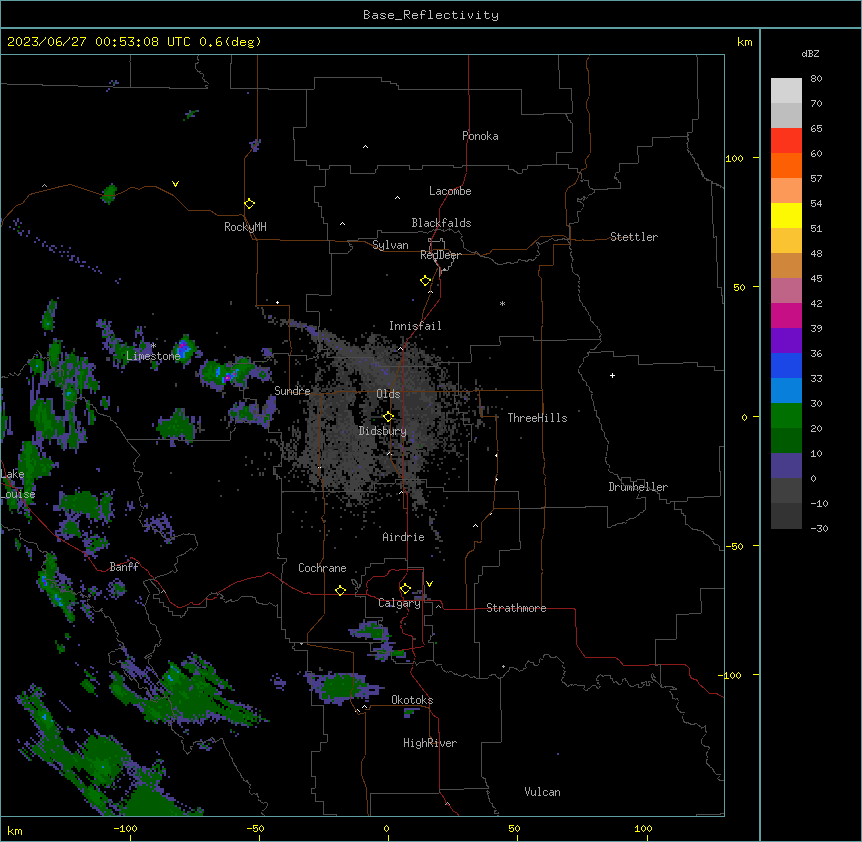Select the red 60–65 dBZ legend swatch
862x842 pixels.
coord(786,141)
